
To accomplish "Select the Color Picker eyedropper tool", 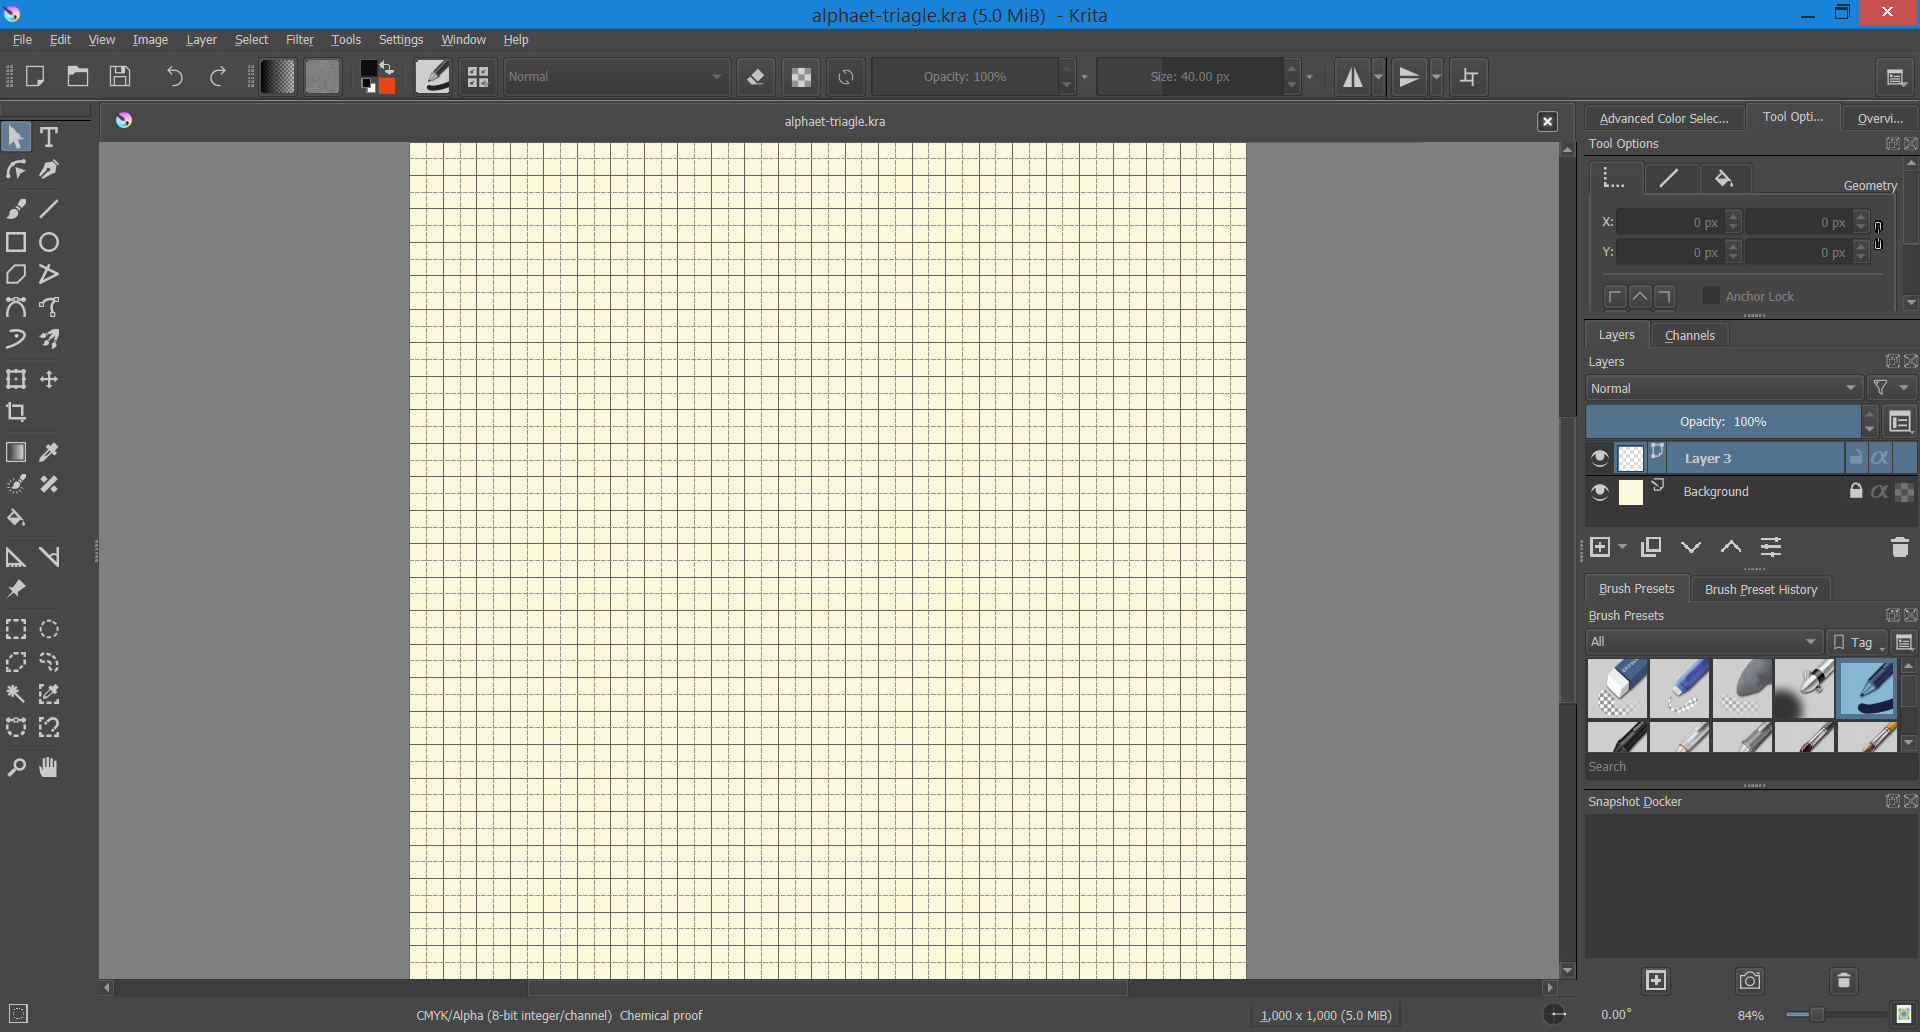I will [49, 452].
